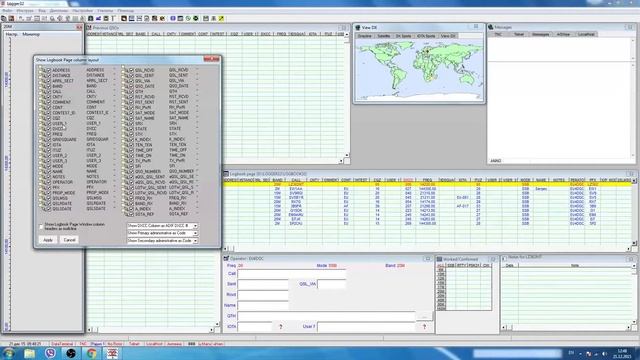Toggle the GRIDSQUARE column checkbox
Image resolution: width=640 pixels, height=360 pixels.
coord(49,140)
